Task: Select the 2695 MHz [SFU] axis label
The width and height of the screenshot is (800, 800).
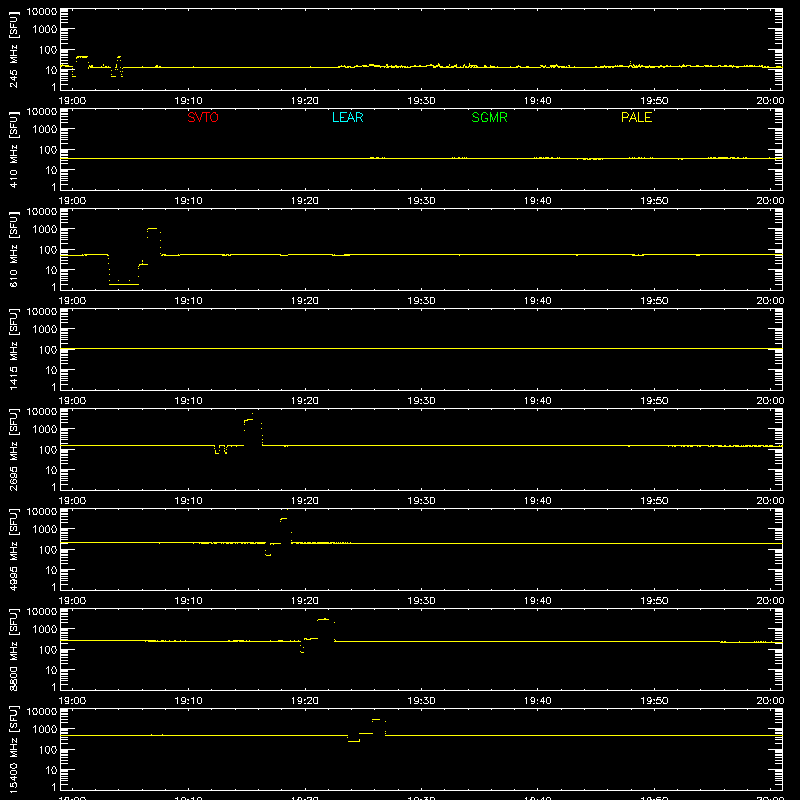Action: (x=13, y=449)
